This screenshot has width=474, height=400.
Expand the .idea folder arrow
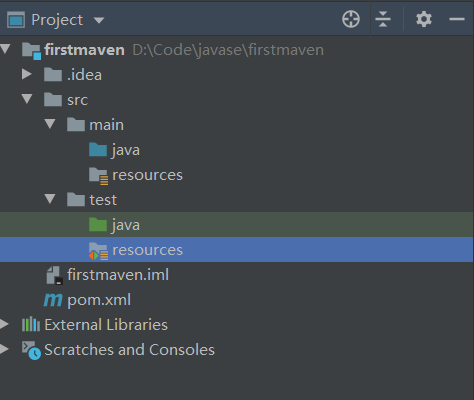point(27,74)
